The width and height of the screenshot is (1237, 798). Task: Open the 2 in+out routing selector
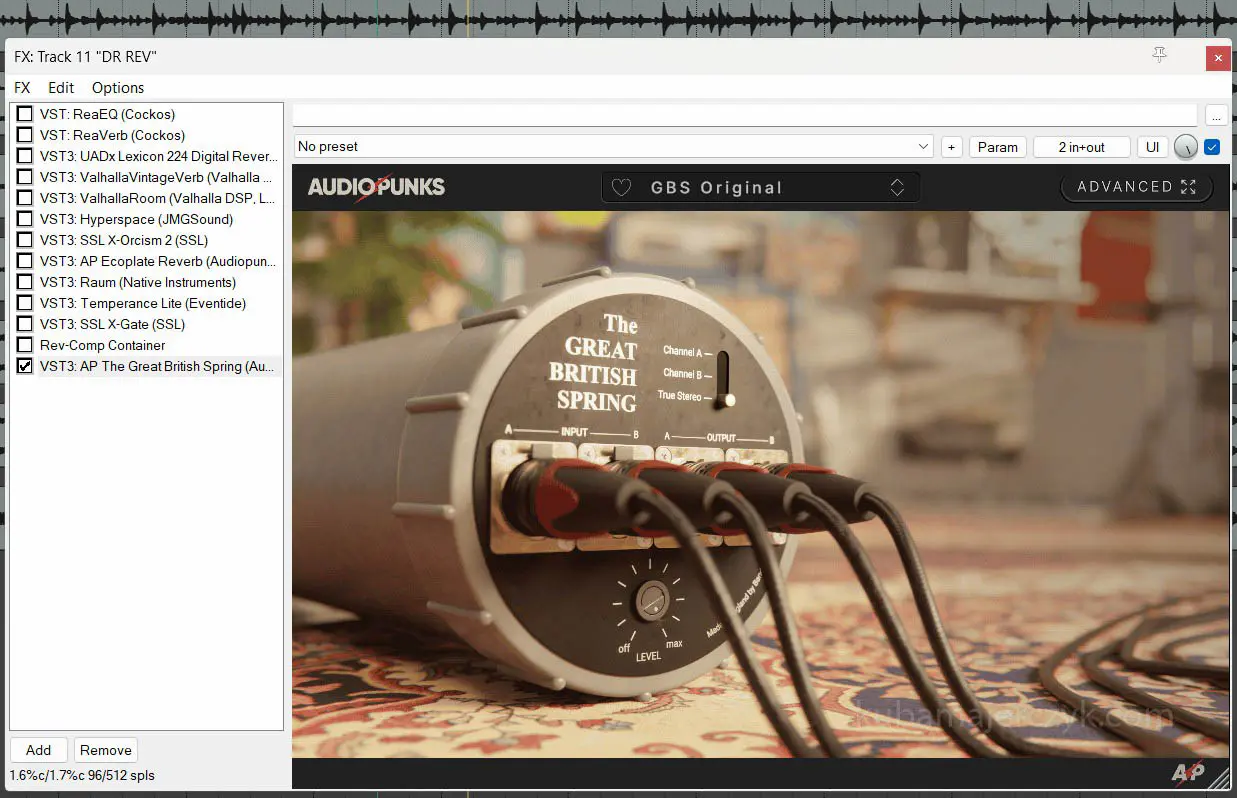coord(1081,147)
